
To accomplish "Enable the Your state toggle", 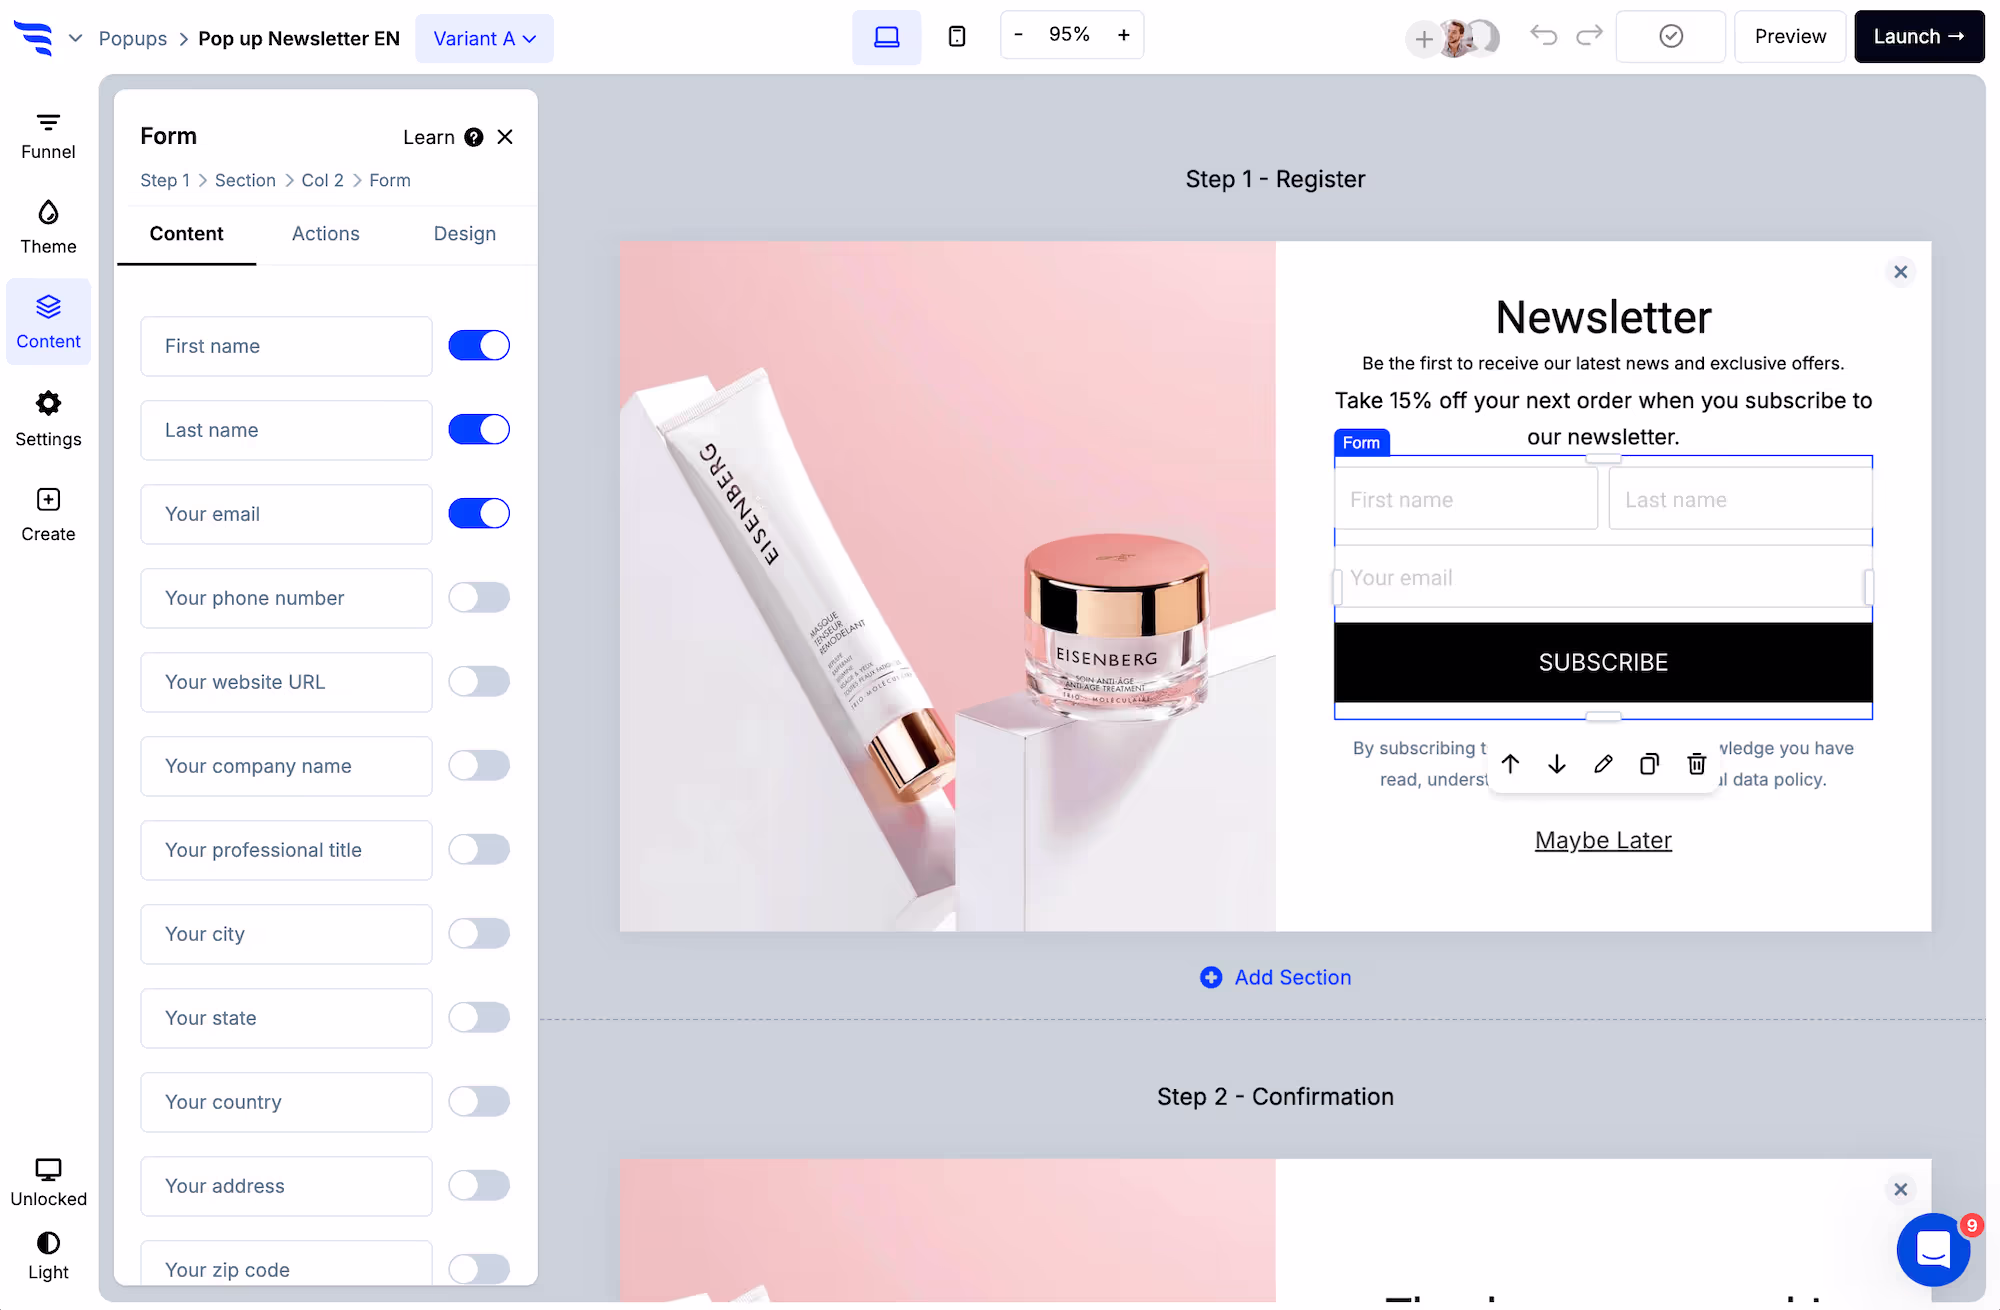I will tap(479, 1018).
